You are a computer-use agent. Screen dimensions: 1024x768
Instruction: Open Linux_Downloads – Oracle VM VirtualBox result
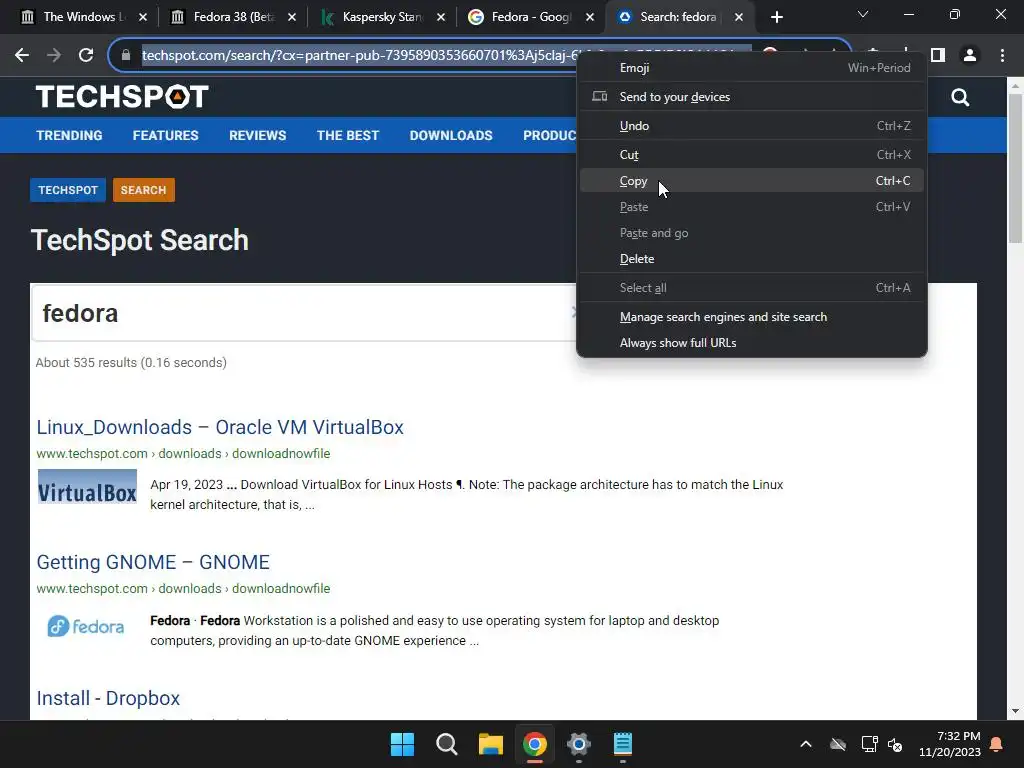220,427
